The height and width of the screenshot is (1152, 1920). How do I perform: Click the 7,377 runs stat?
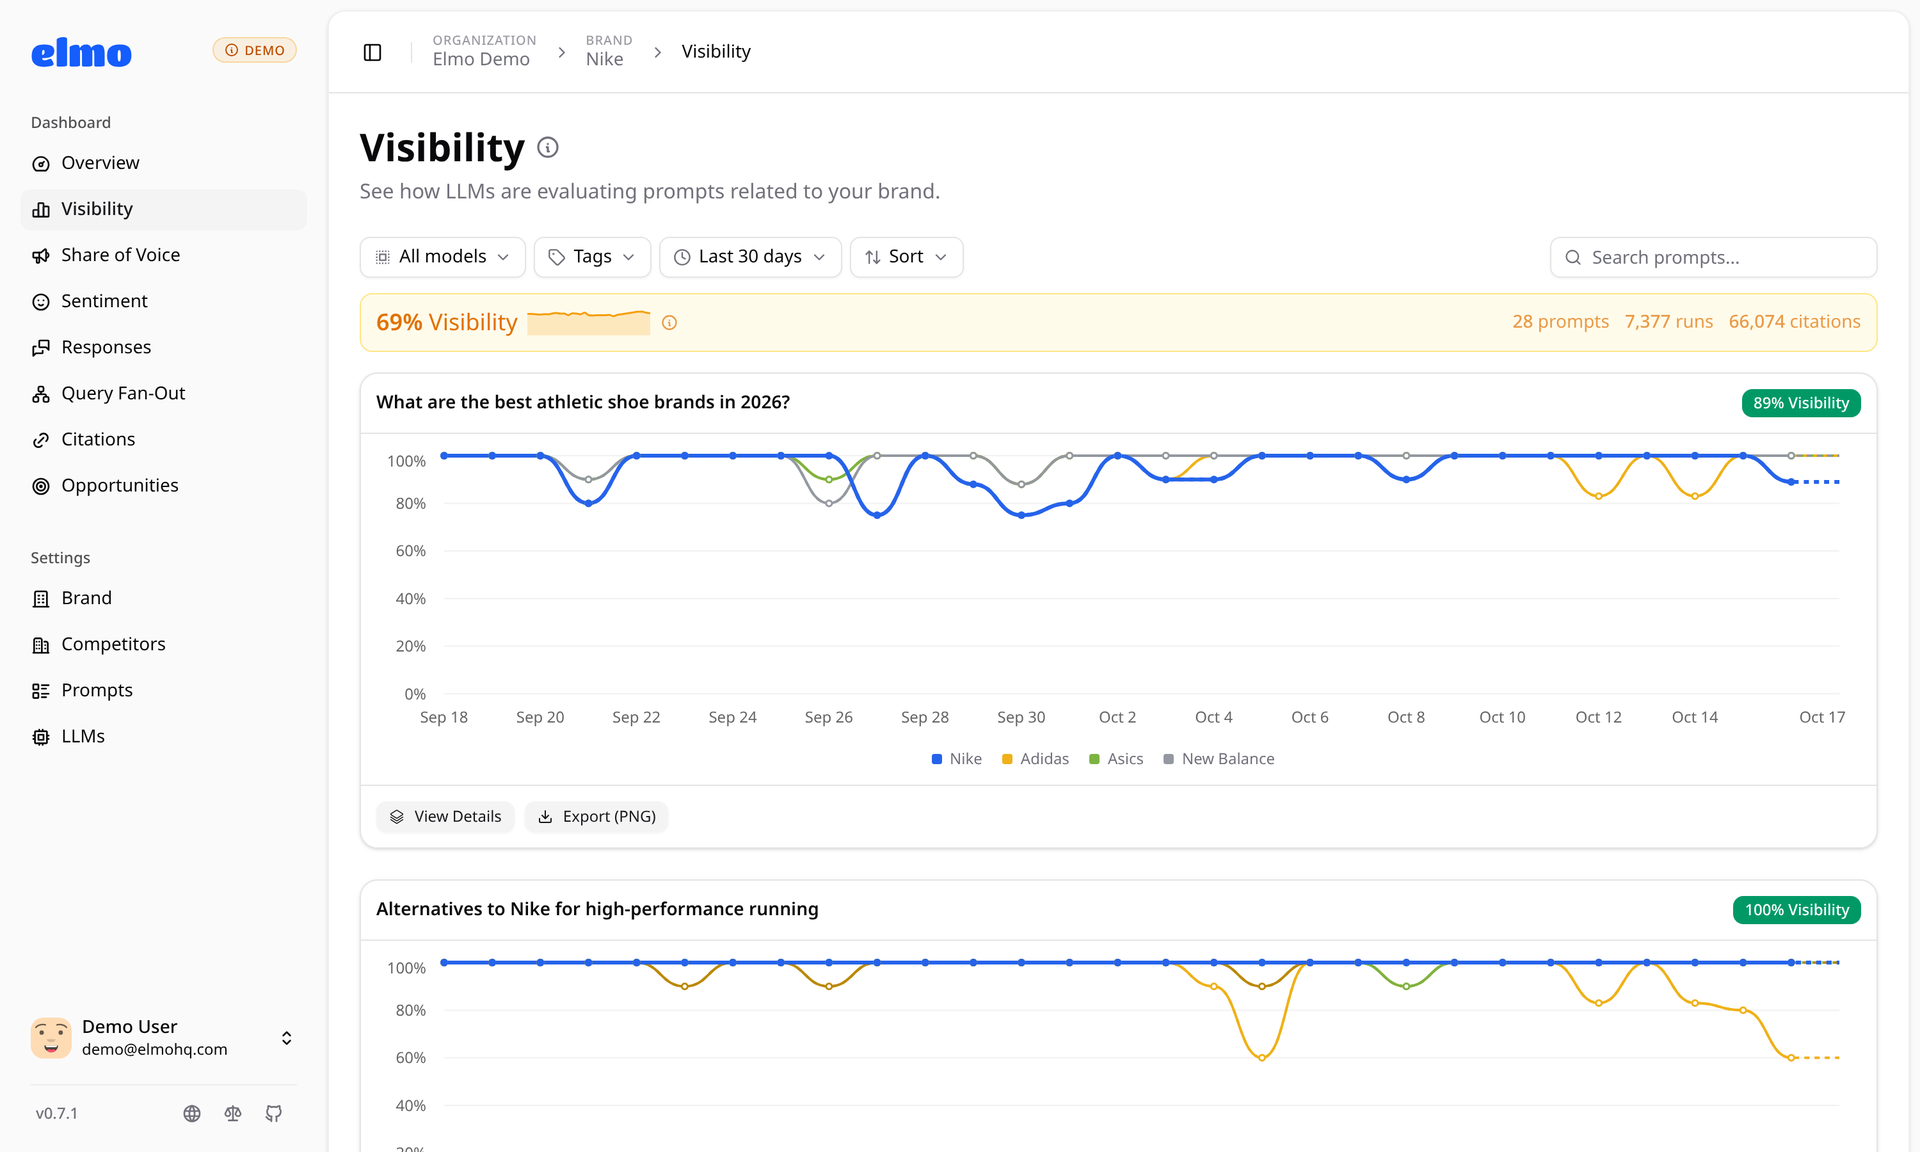[x=1668, y=322]
